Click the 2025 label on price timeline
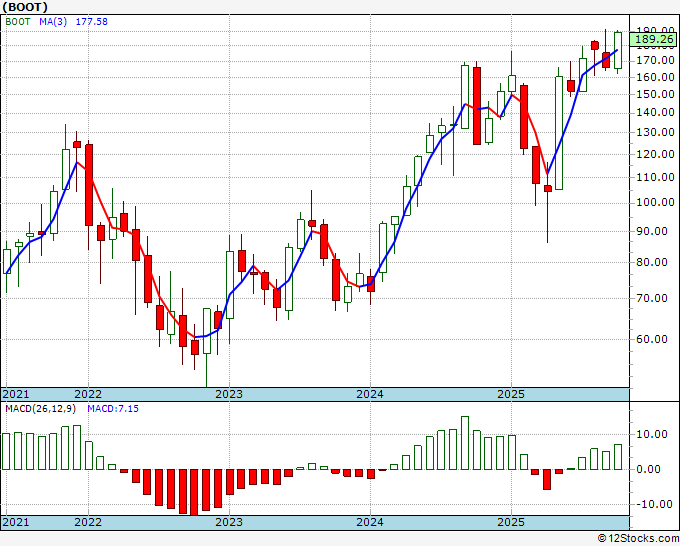The image size is (680, 546). 511,394
